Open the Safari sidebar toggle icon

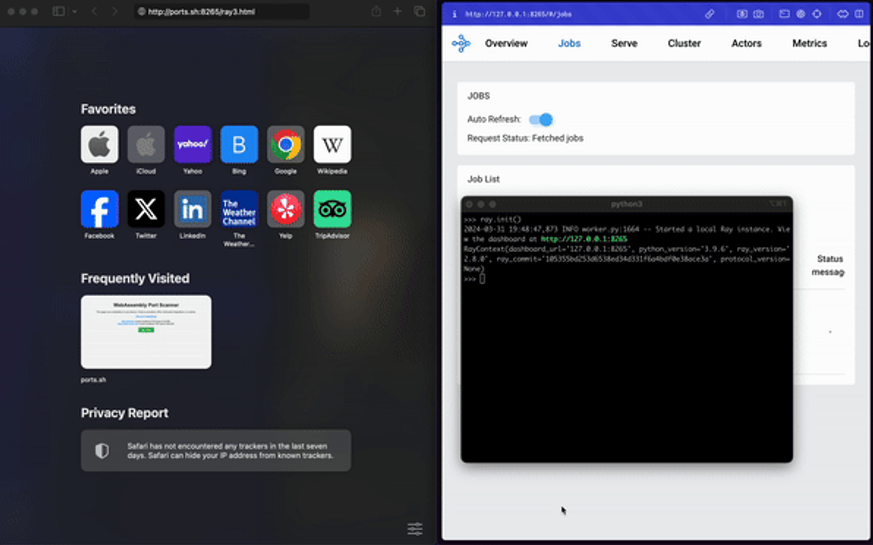(x=58, y=11)
